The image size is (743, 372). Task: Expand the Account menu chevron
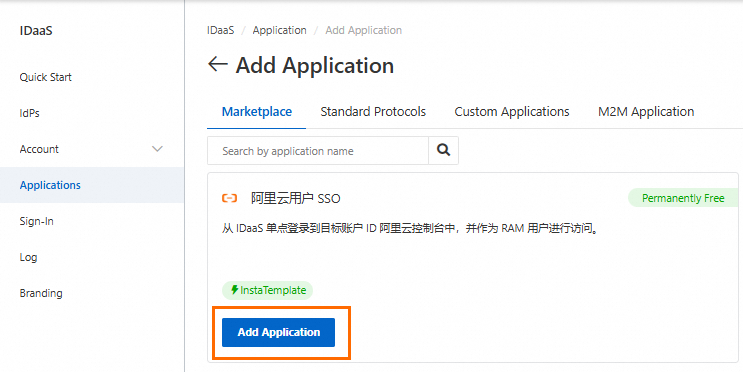click(157, 149)
